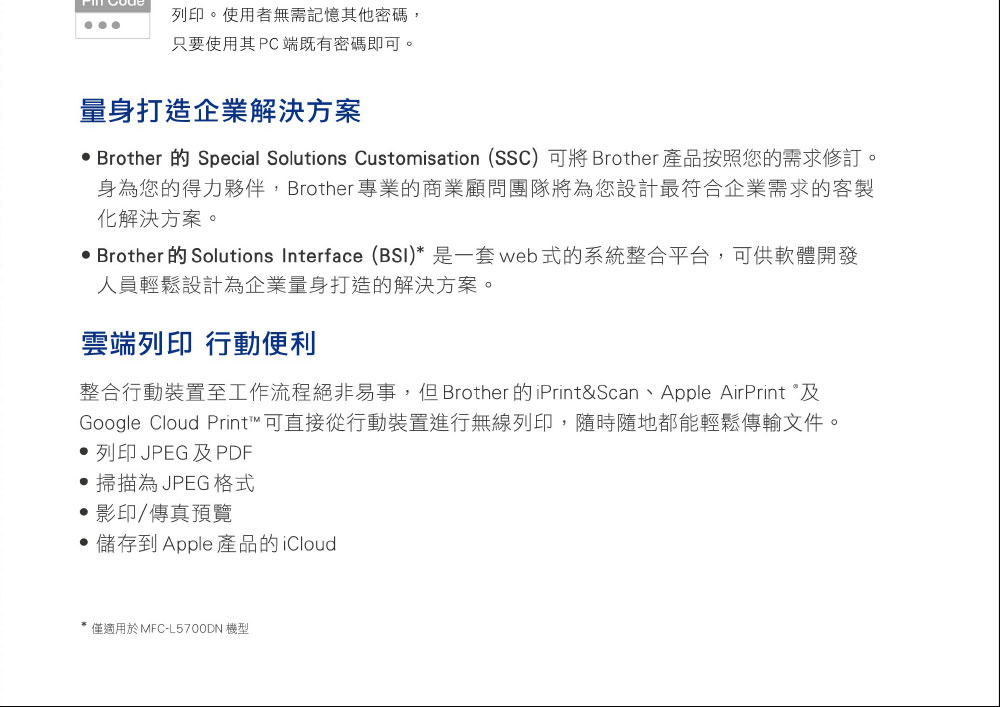
Task: Click heading 雲端列印 行動便利
Action: point(198,344)
